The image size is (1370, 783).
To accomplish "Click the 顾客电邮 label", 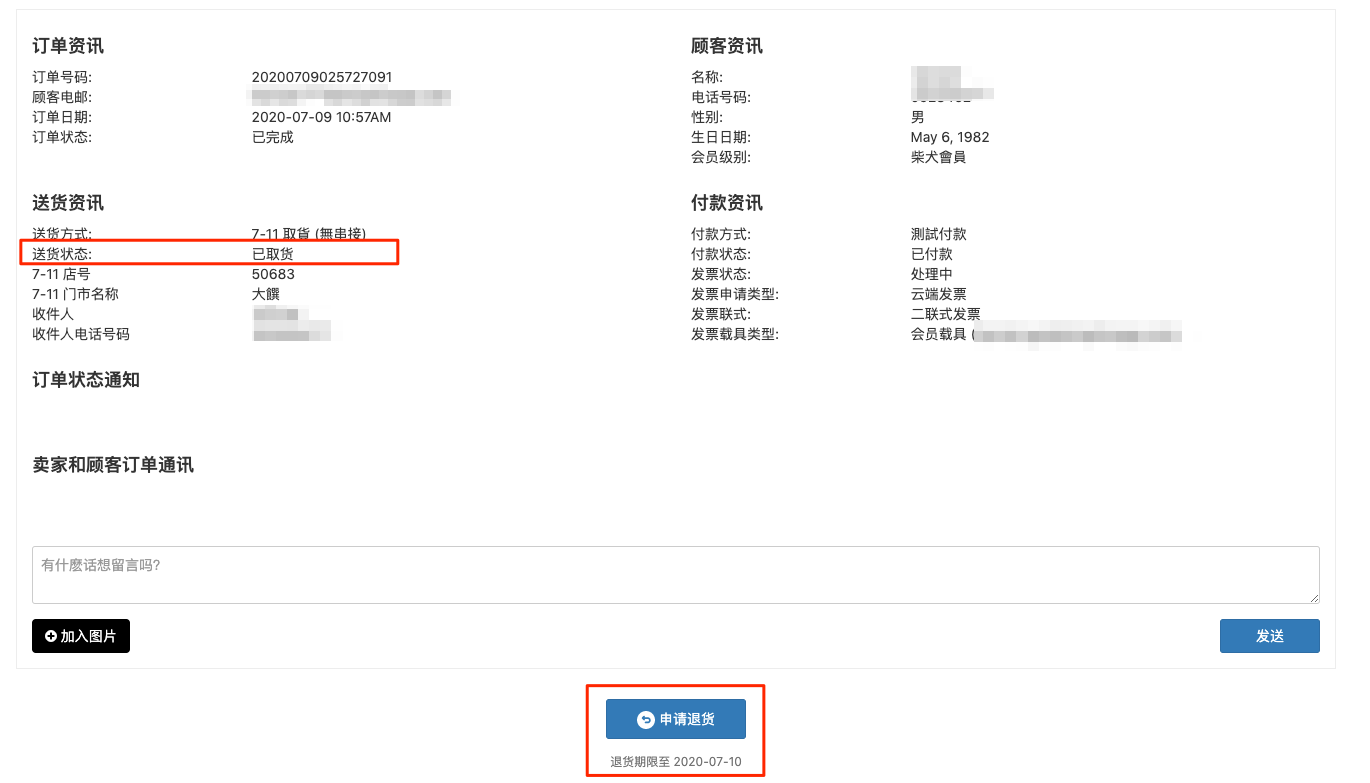I will [62, 97].
